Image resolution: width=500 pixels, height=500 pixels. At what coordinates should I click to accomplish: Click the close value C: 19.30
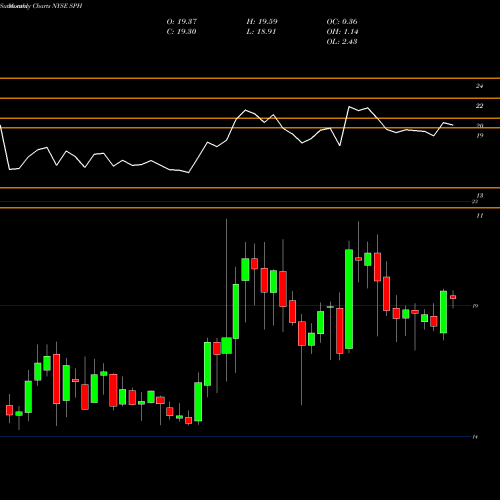[181, 32]
